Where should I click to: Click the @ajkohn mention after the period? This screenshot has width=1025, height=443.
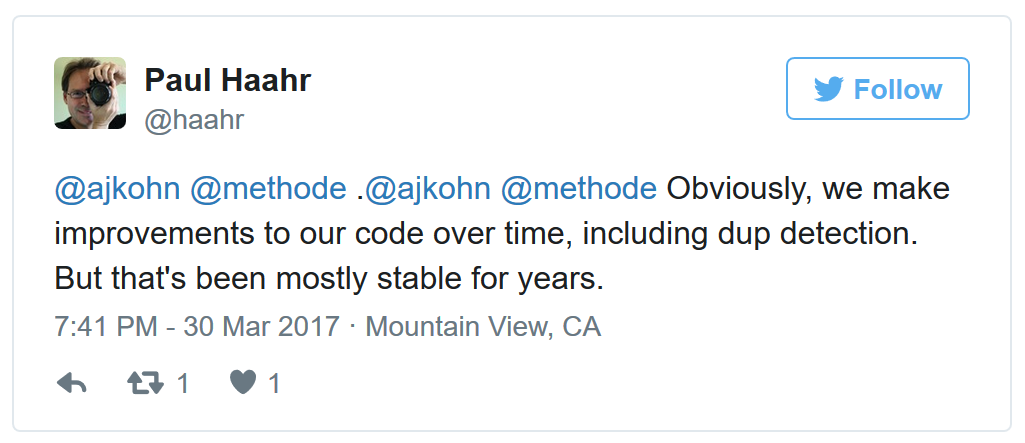tap(426, 189)
